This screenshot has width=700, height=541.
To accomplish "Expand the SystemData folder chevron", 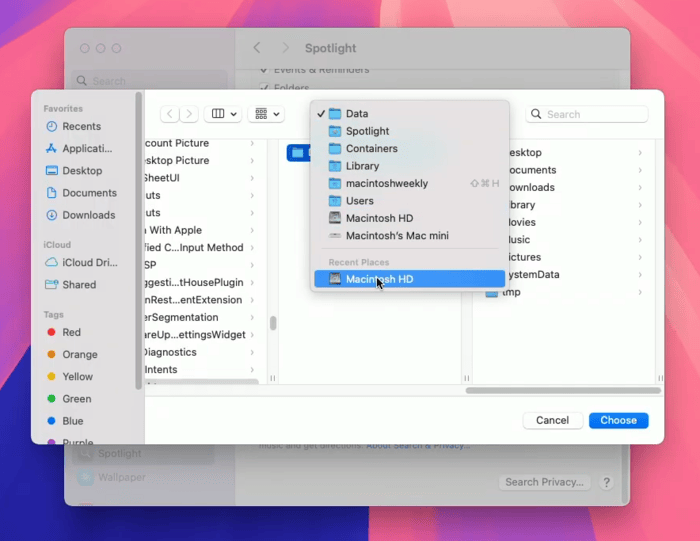I will (640, 275).
